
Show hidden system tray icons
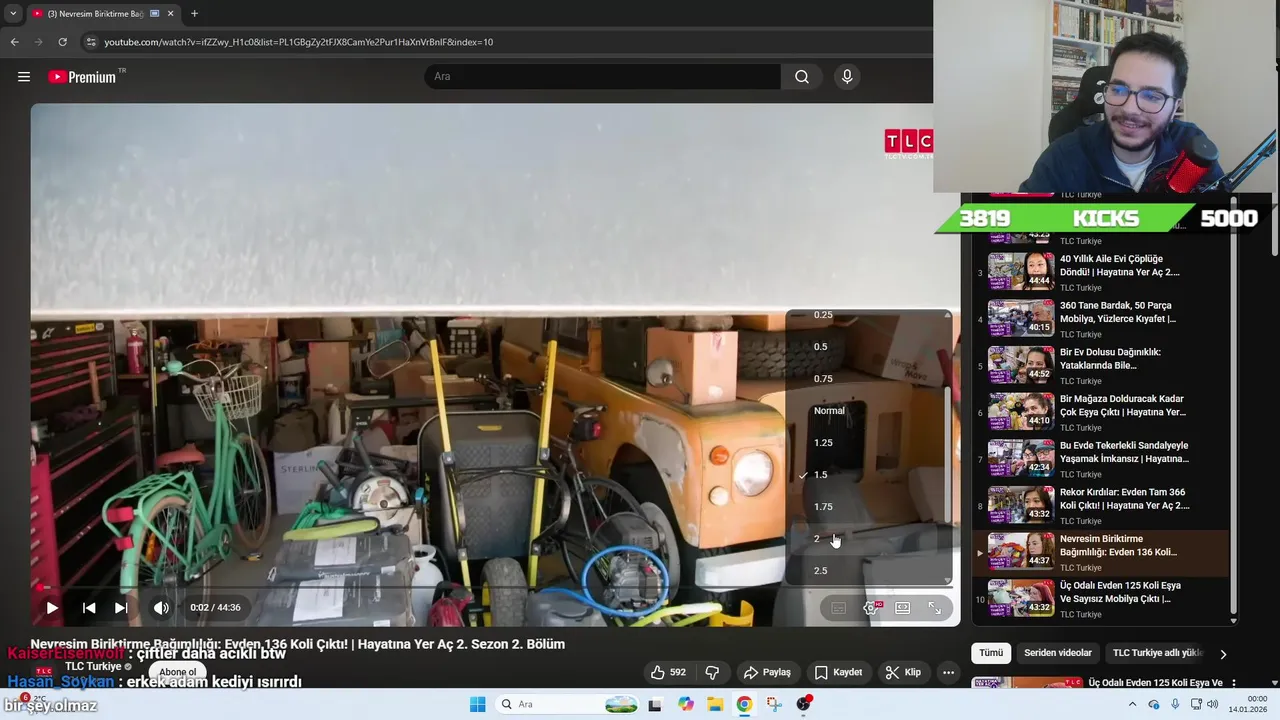coord(1132,704)
